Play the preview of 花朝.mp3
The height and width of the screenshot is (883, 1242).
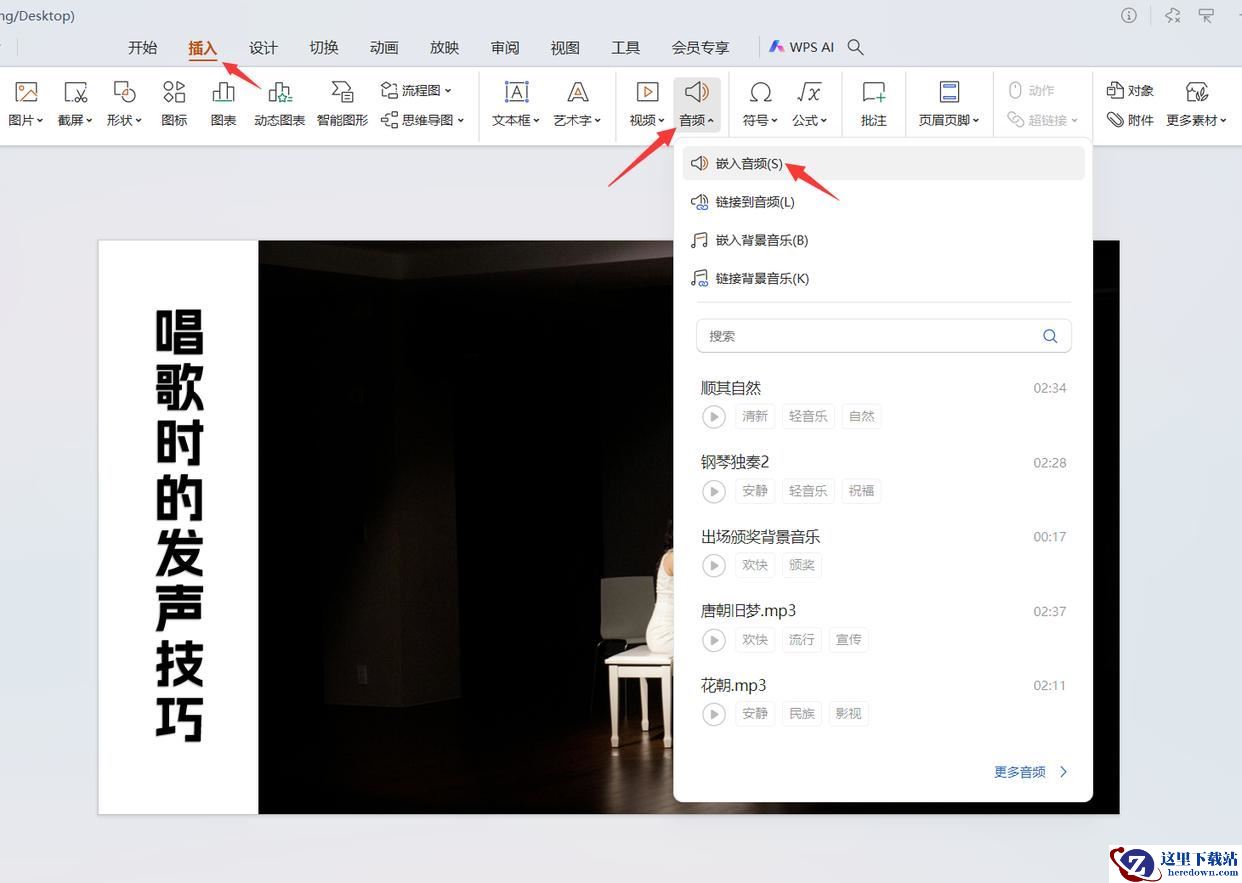[x=713, y=714]
